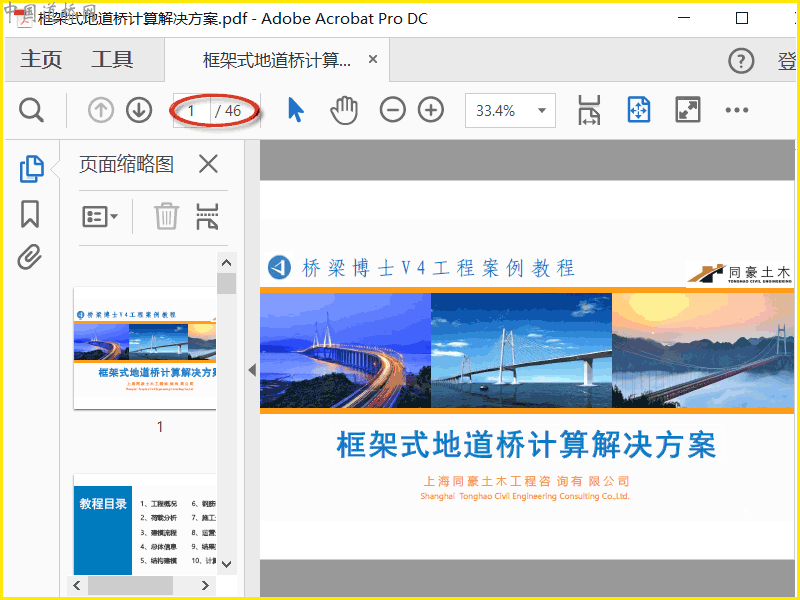Go to next page with down arrow
800x600 pixels.
pyautogui.click(x=139, y=110)
